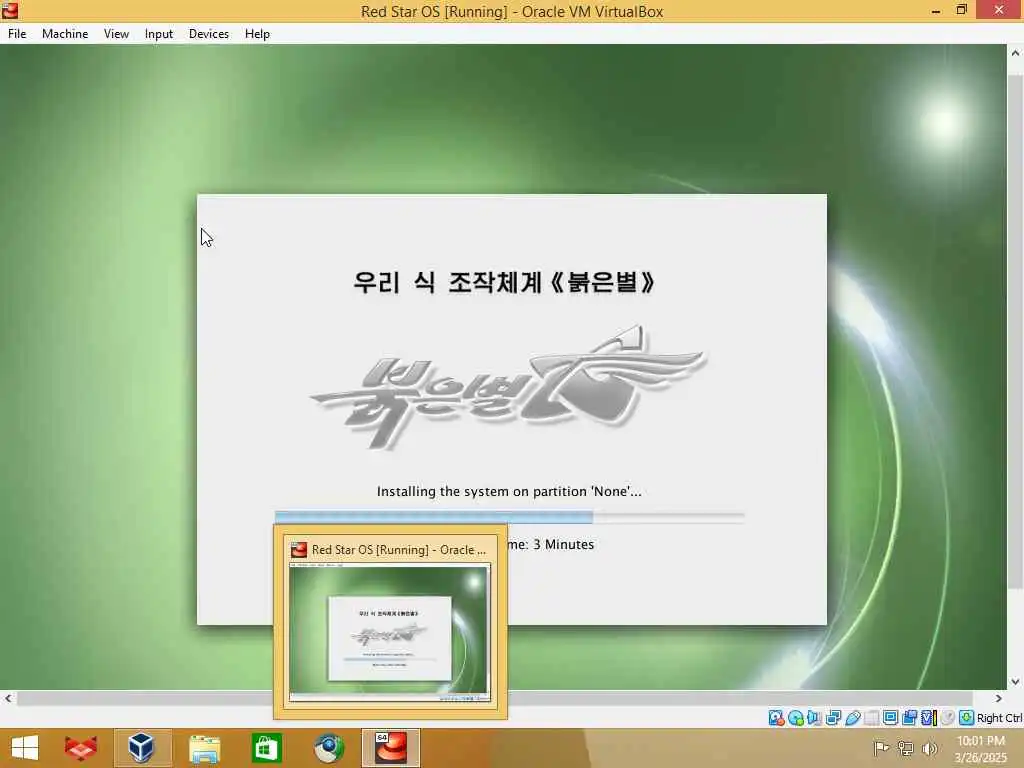Open the volume speaker tray icon

[929, 748]
